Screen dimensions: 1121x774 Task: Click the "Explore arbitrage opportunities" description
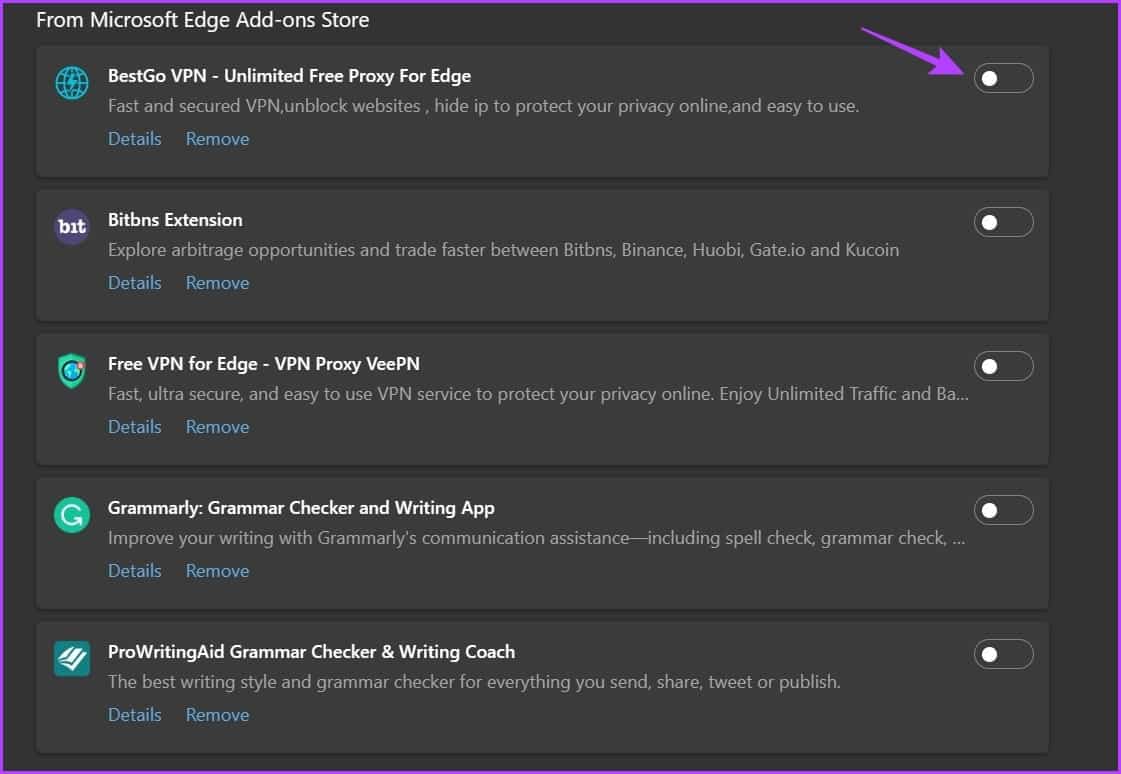pos(503,250)
